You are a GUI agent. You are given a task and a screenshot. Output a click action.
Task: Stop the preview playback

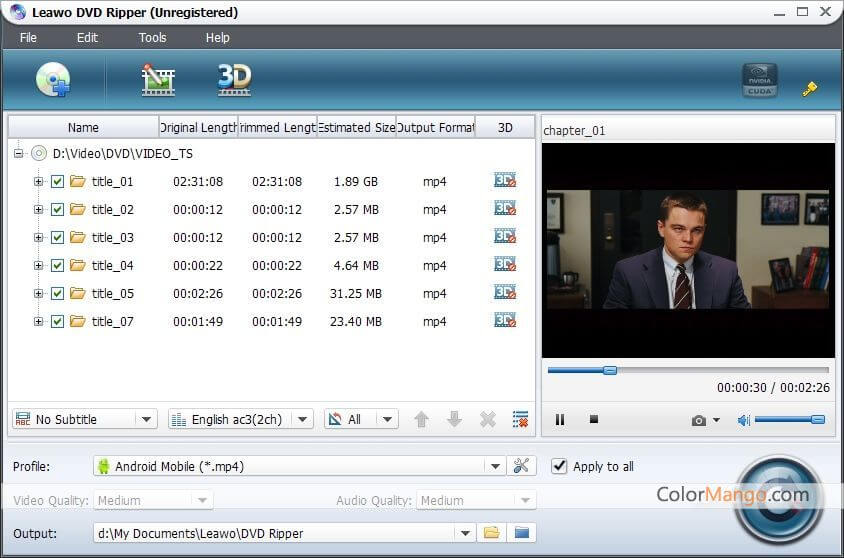[593, 420]
